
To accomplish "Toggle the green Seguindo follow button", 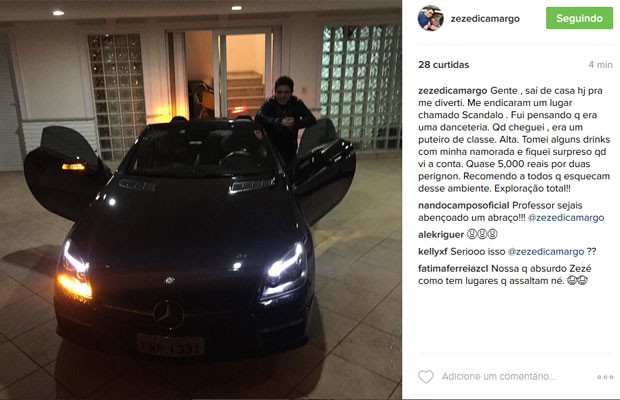I will [579, 18].
